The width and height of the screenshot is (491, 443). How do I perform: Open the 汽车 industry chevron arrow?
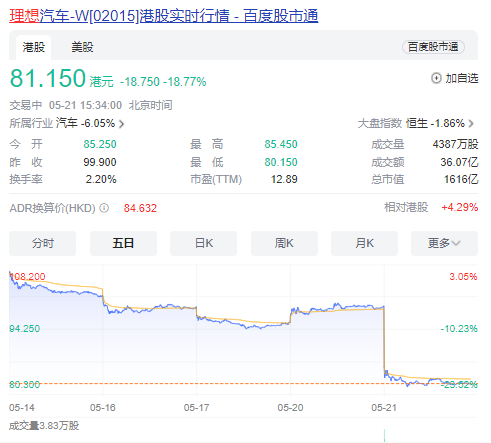[121, 124]
